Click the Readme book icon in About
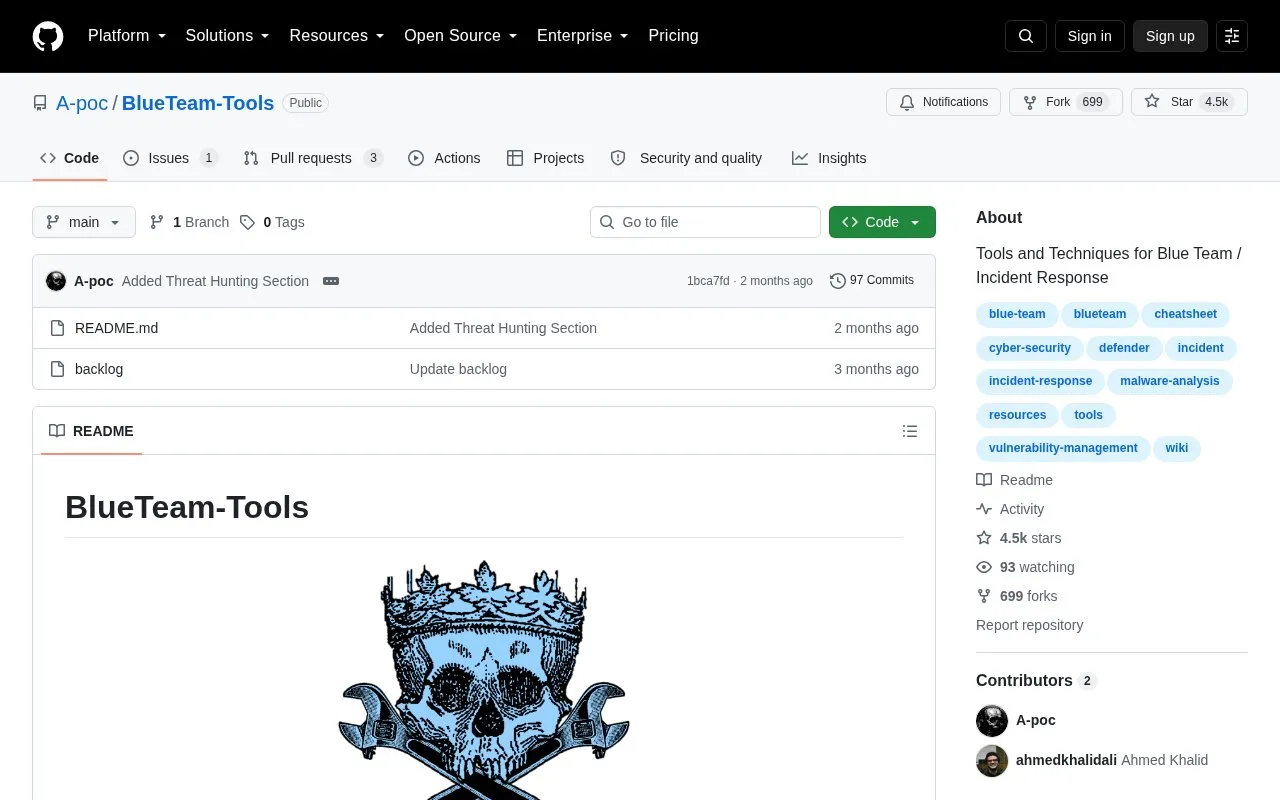This screenshot has height=800, width=1280. point(984,480)
